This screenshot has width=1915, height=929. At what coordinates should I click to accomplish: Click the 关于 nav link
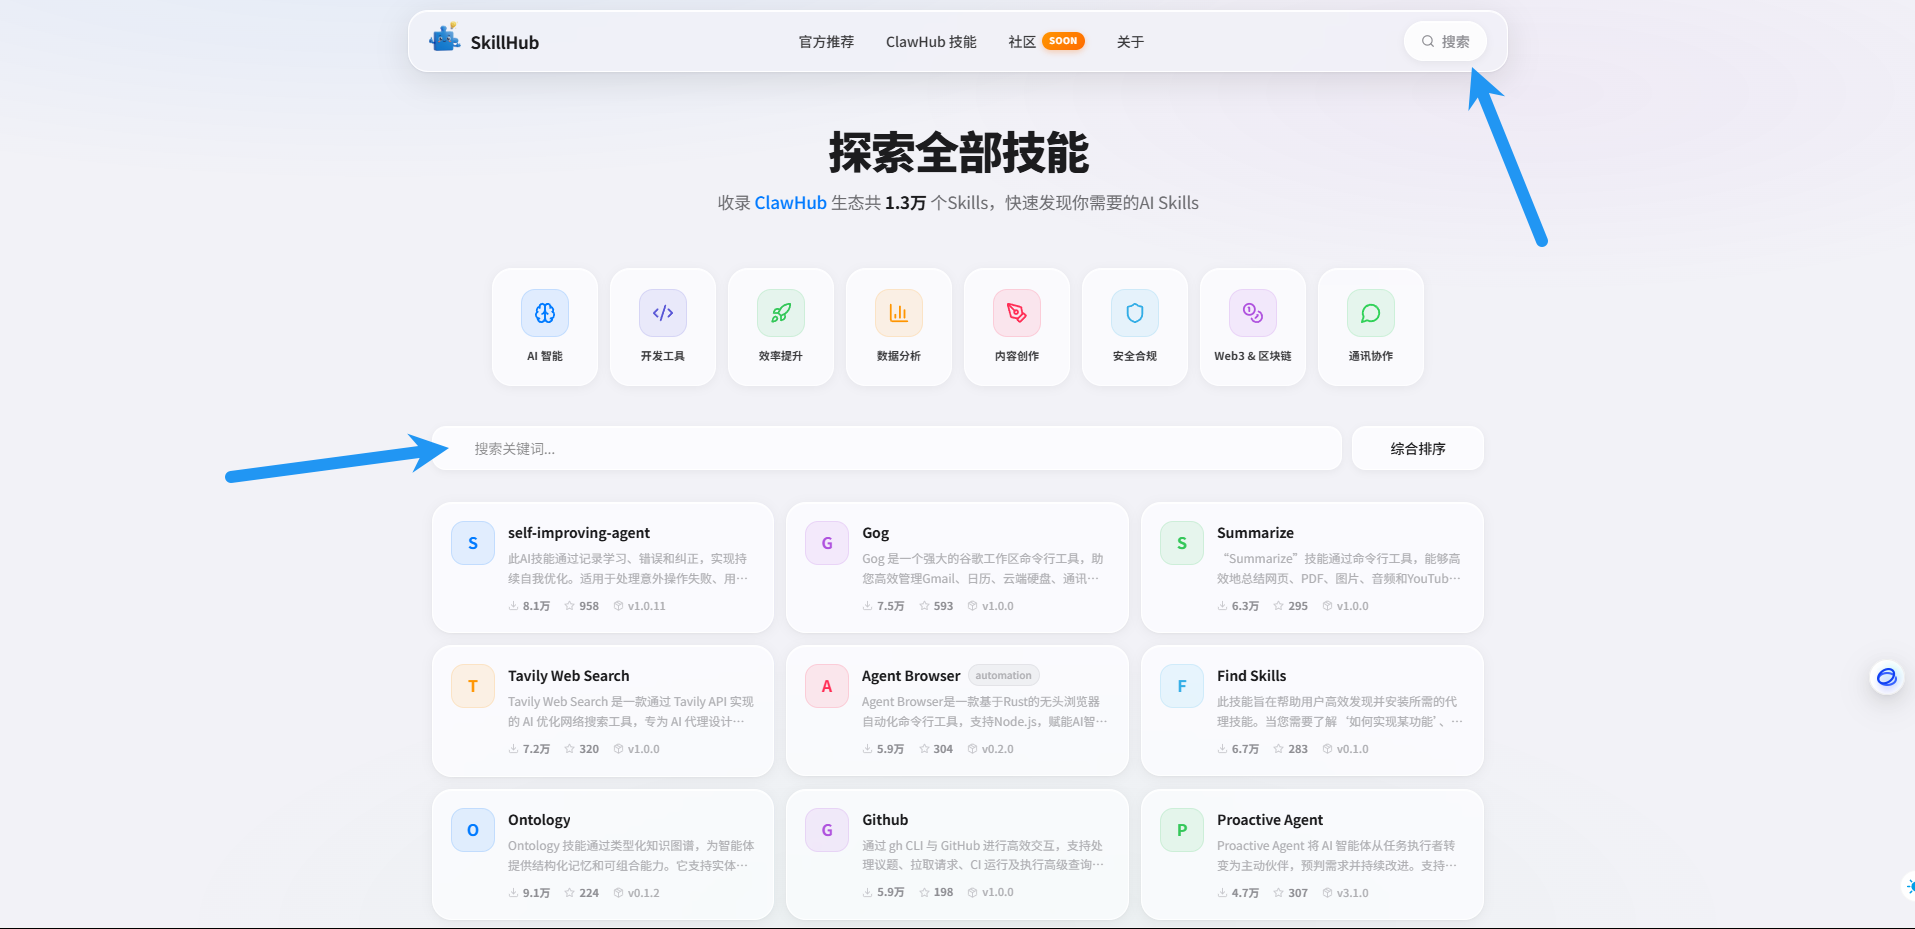(1130, 42)
